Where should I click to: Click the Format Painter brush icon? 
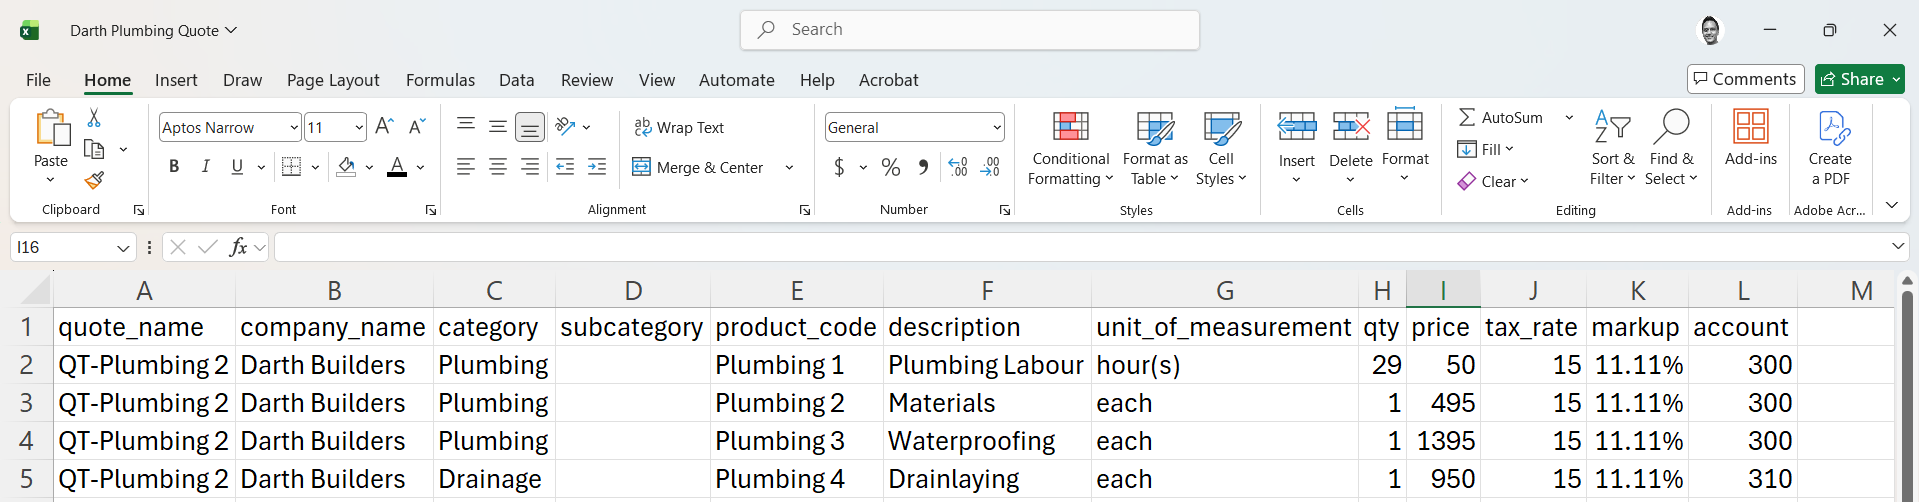click(x=94, y=181)
